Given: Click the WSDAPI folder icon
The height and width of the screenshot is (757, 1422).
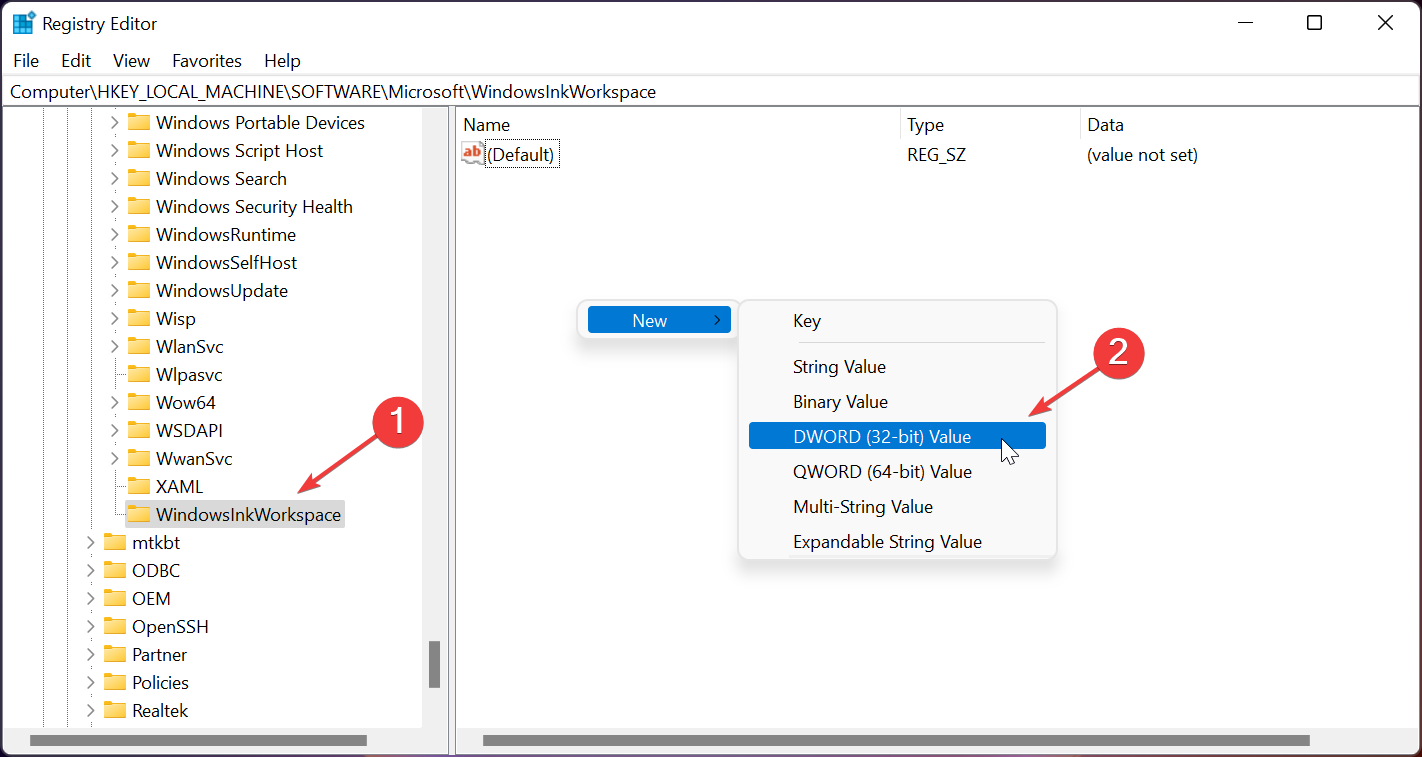Looking at the screenshot, I should pyautogui.click(x=139, y=430).
